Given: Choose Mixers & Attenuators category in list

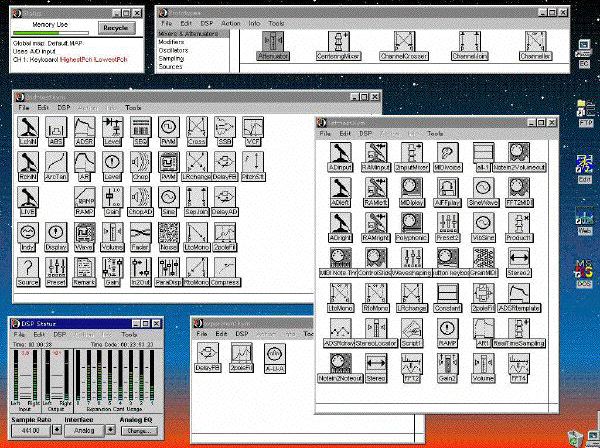Looking at the screenshot, I should click(193, 34).
